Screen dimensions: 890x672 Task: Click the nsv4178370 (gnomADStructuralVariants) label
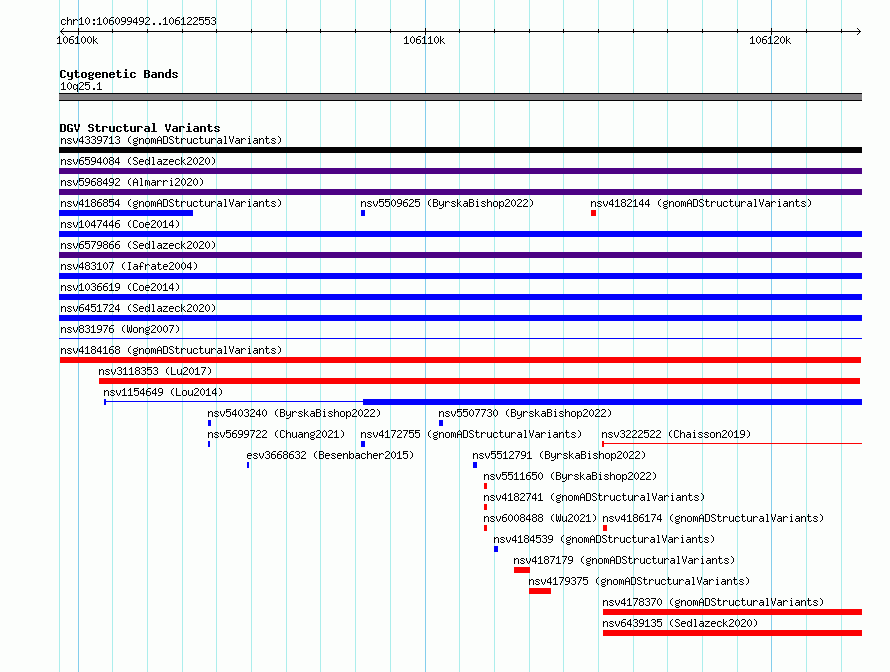pyautogui.click(x=713, y=602)
